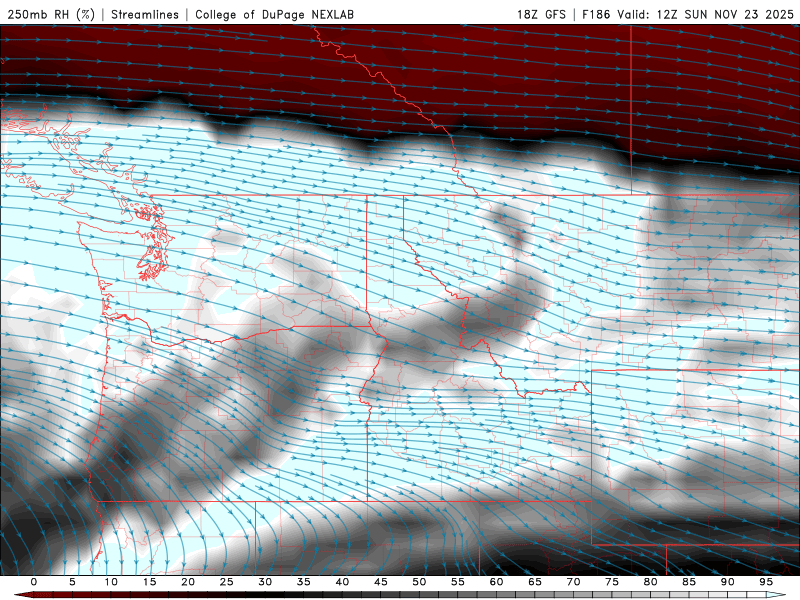Select the "90" color bar label
Screen dimensions: 800x600
tap(727, 582)
